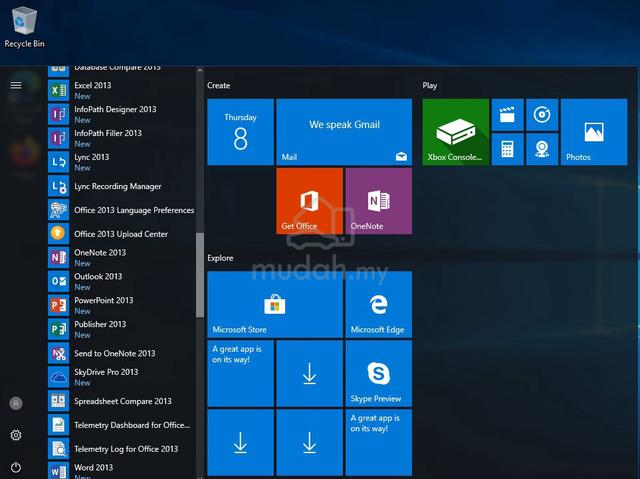This screenshot has height=479, width=640.
Task: Open Microsoft Edge tile
Action: click(379, 304)
